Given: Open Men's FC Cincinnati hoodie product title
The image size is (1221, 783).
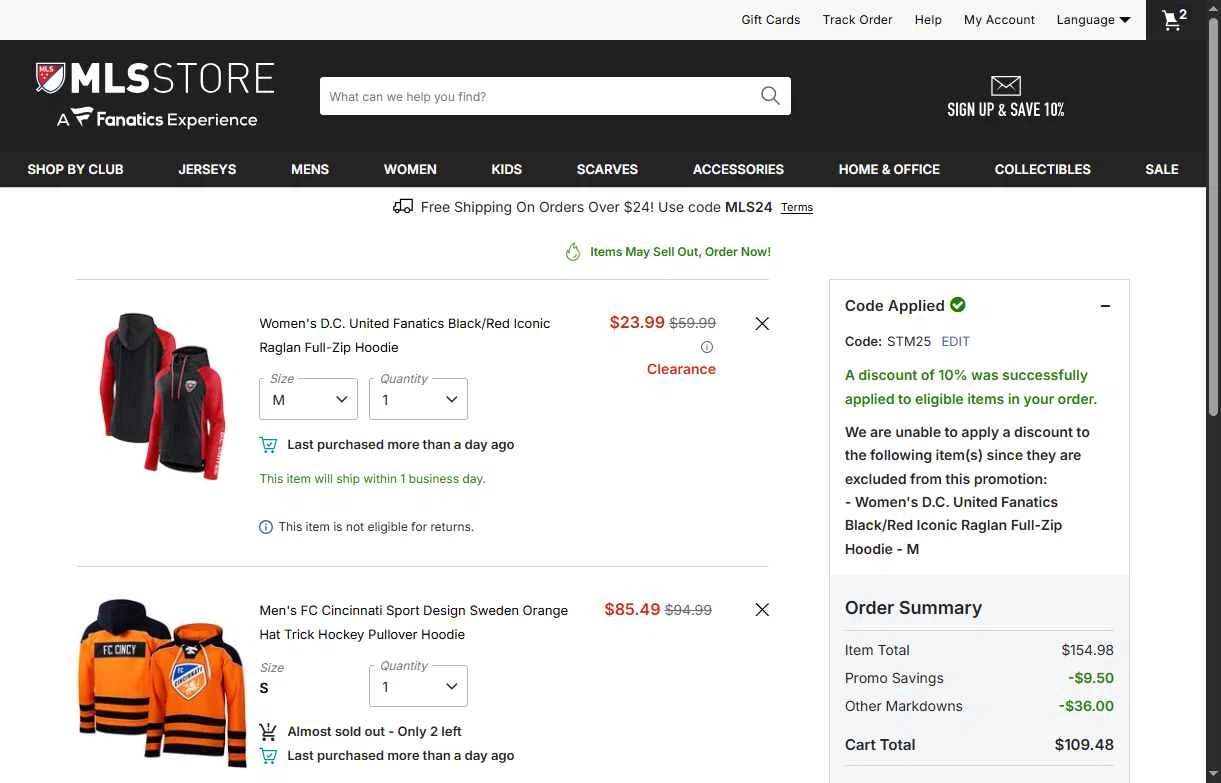Looking at the screenshot, I should pyautogui.click(x=413, y=622).
